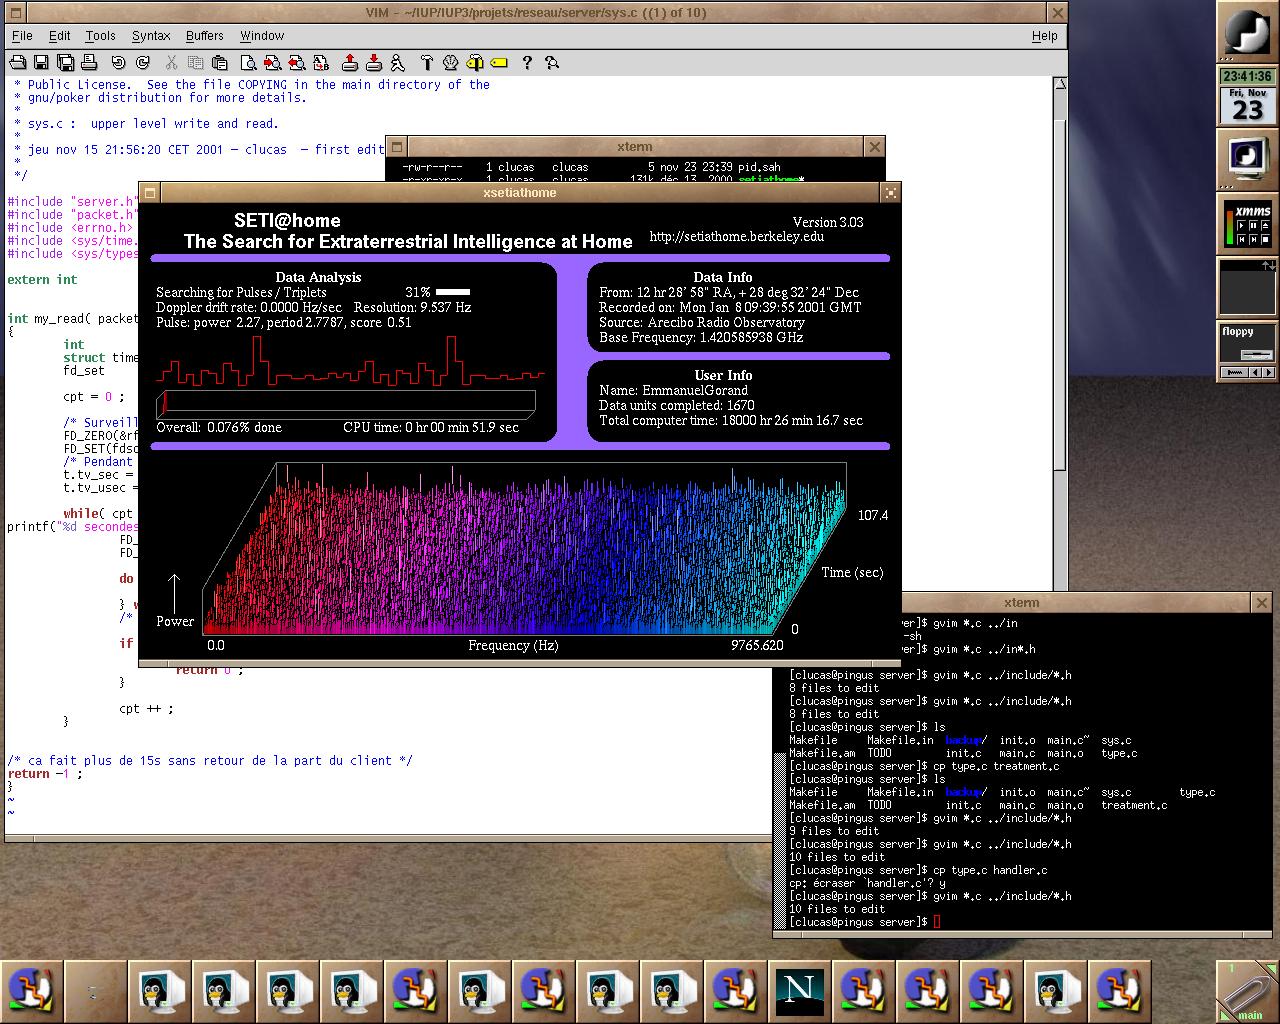Click the floppy applet previous arrow
The image size is (1280, 1024).
point(1255,373)
